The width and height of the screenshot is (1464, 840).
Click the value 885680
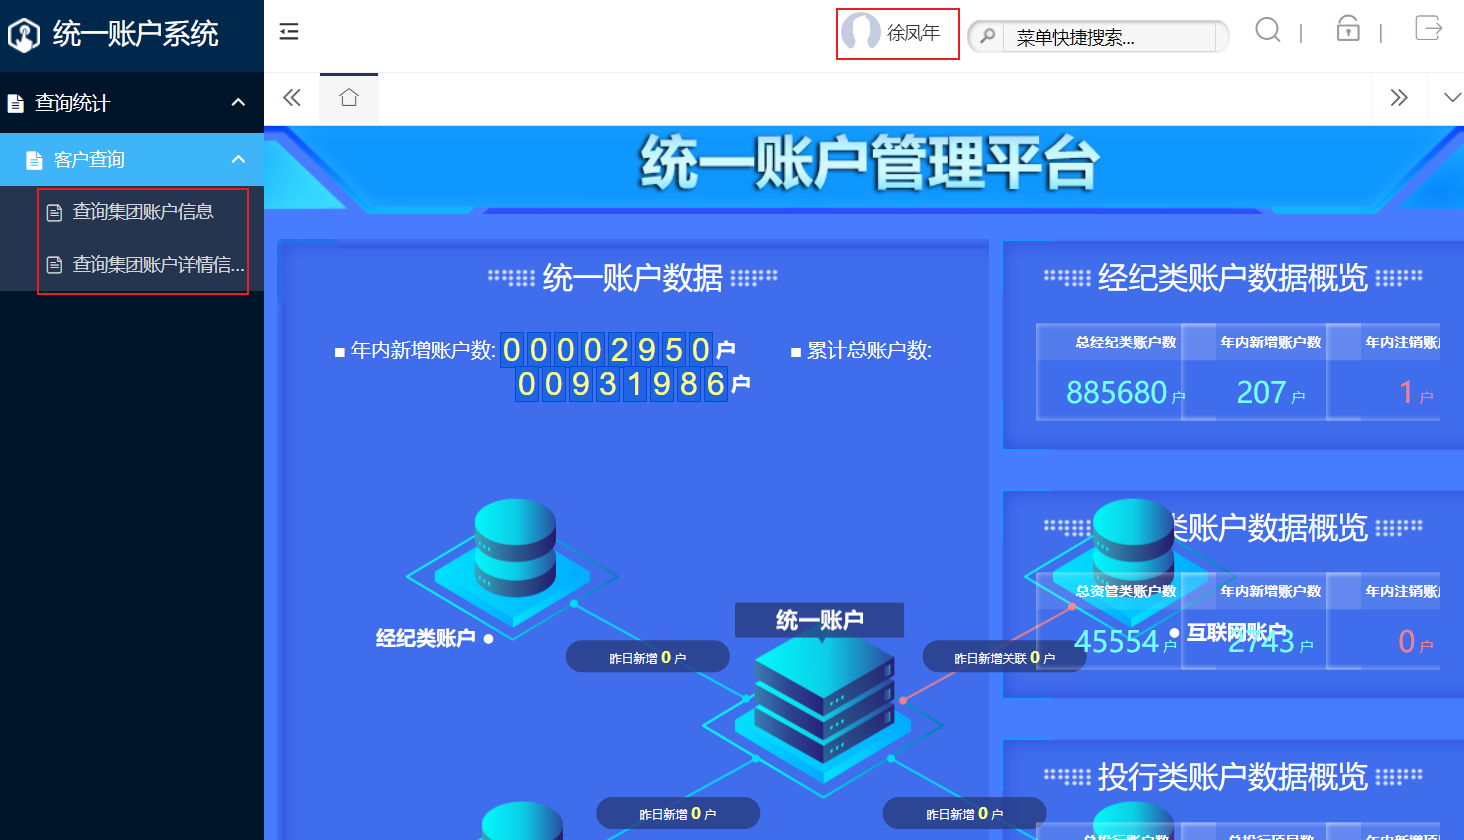(x=1117, y=392)
